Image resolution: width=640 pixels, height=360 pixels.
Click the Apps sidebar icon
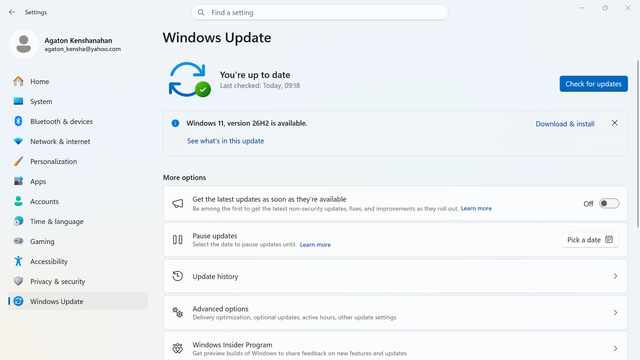click(18, 181)
